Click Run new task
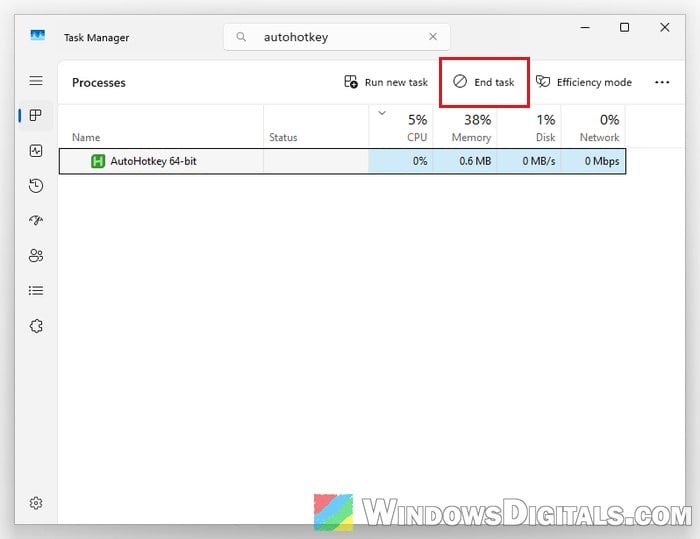The height and width of the screenshot is (539, 700). (386, 82)
